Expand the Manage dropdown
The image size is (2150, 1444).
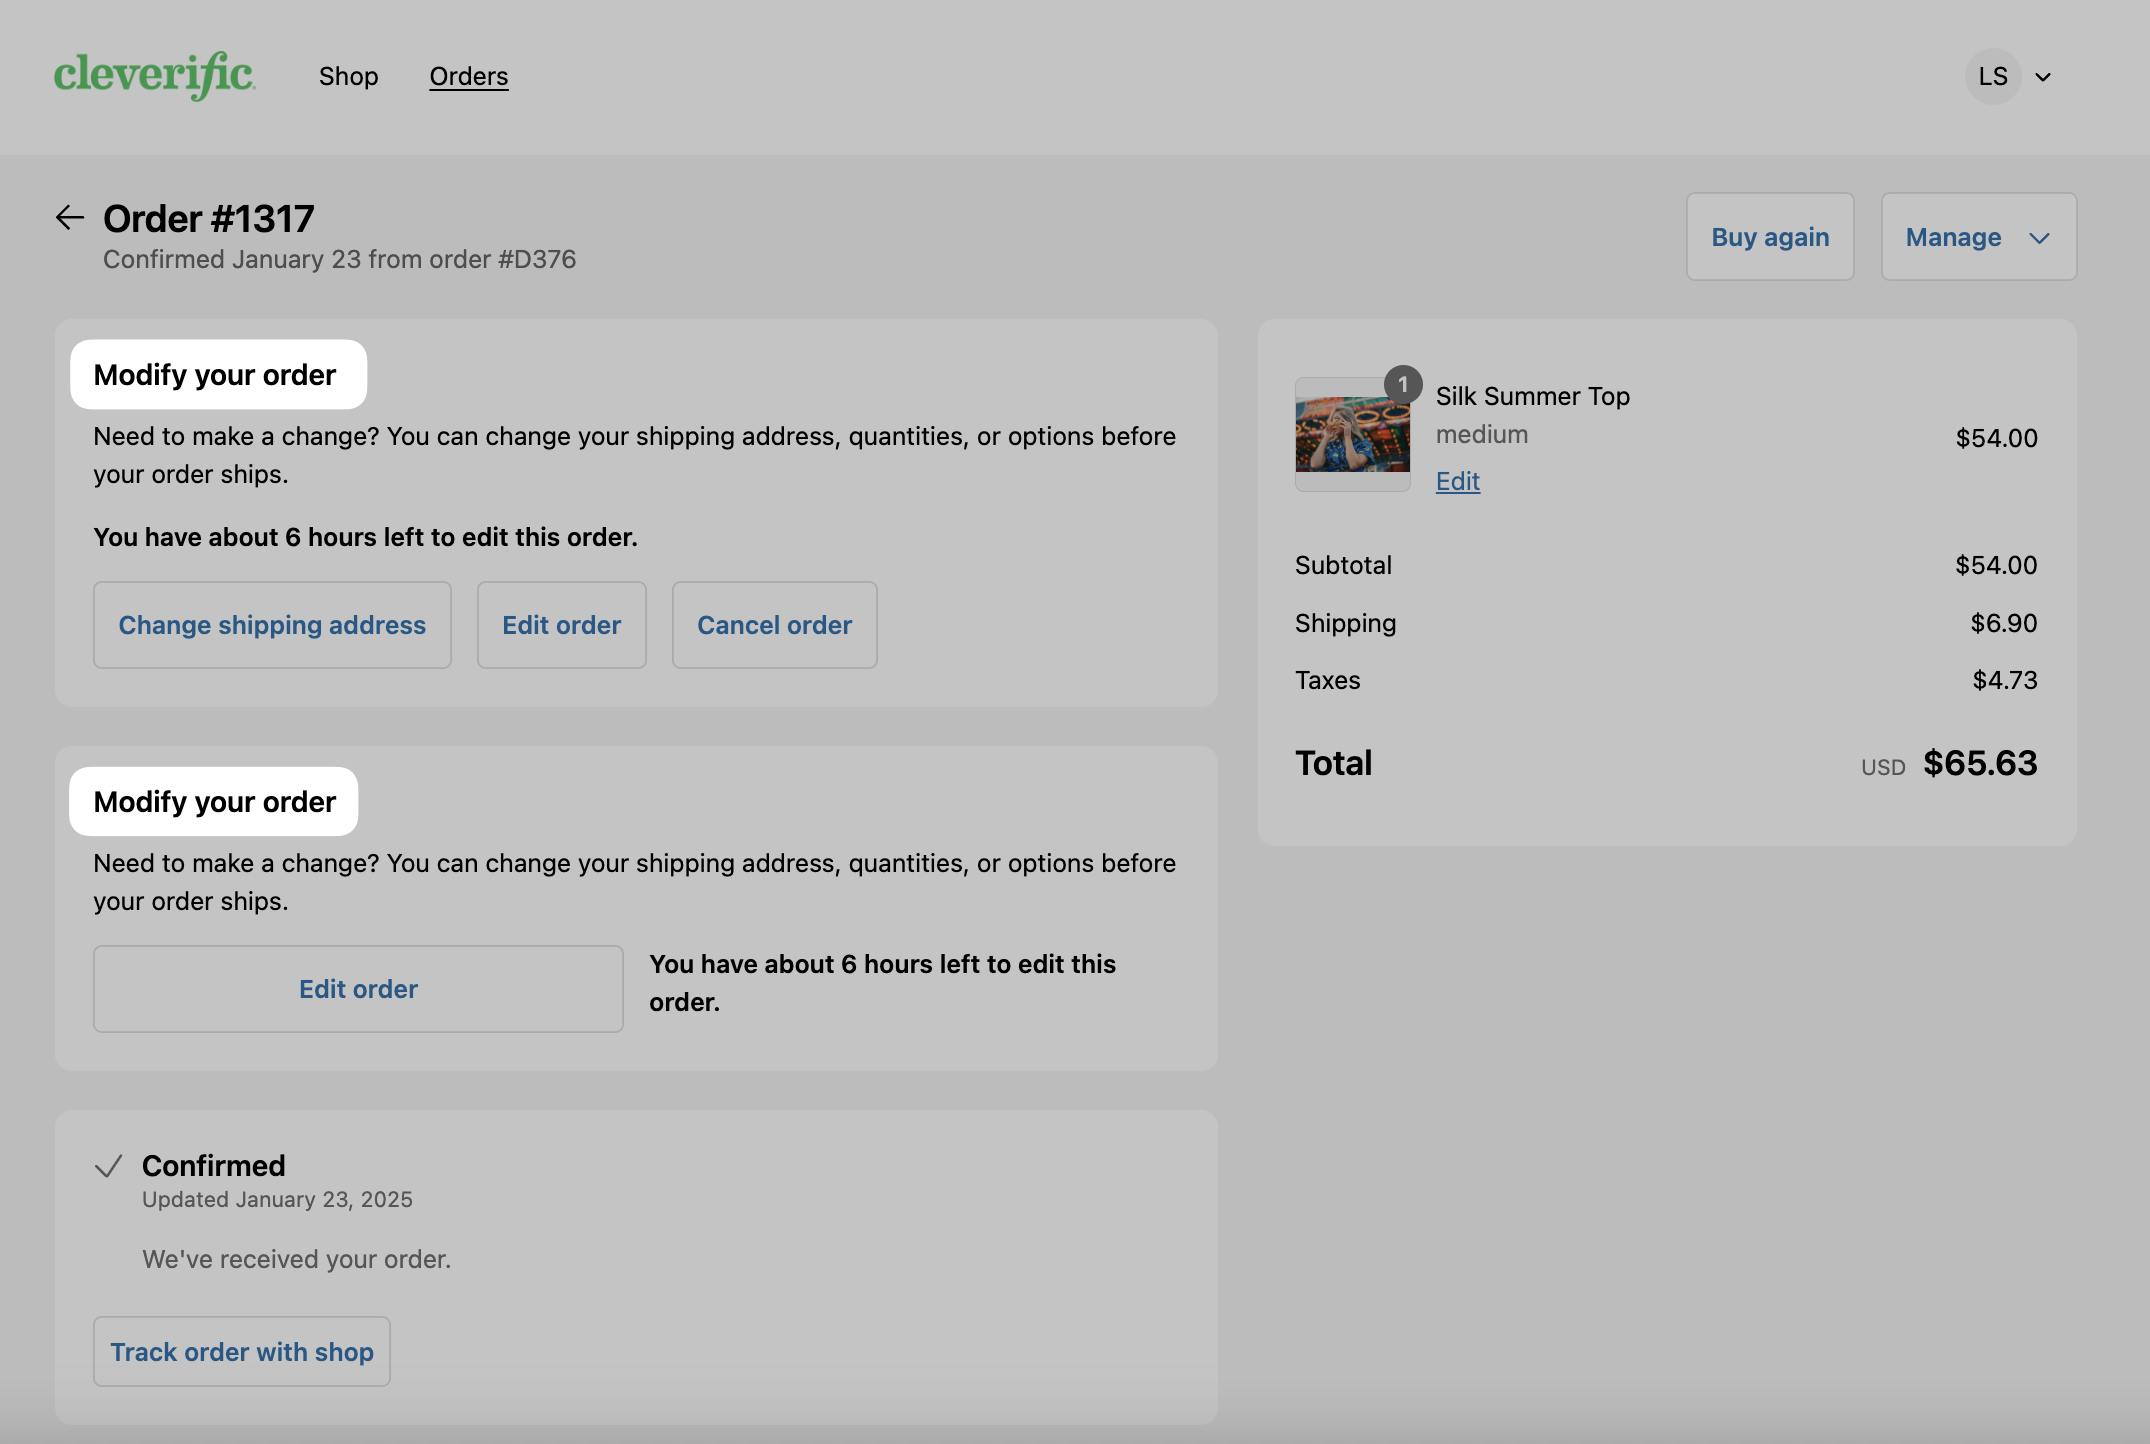coord(1978,237)
